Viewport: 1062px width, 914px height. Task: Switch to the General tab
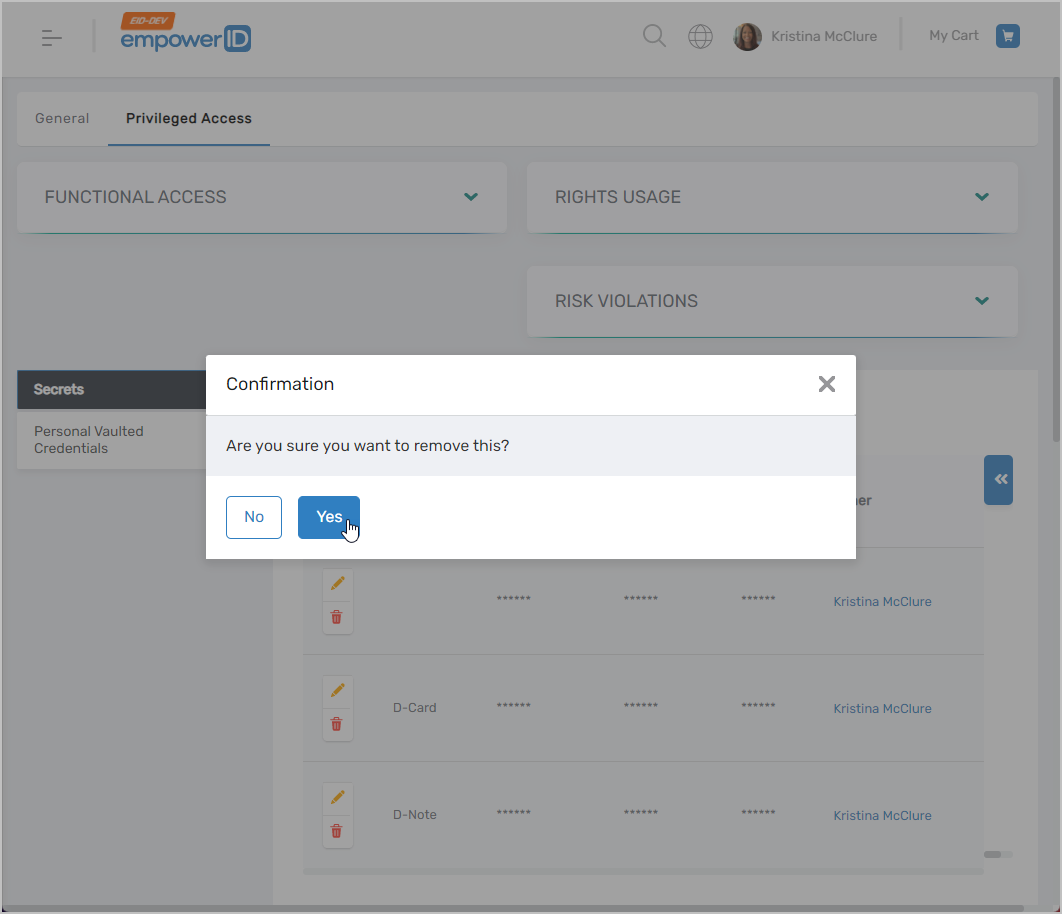[x=62, y=118]
